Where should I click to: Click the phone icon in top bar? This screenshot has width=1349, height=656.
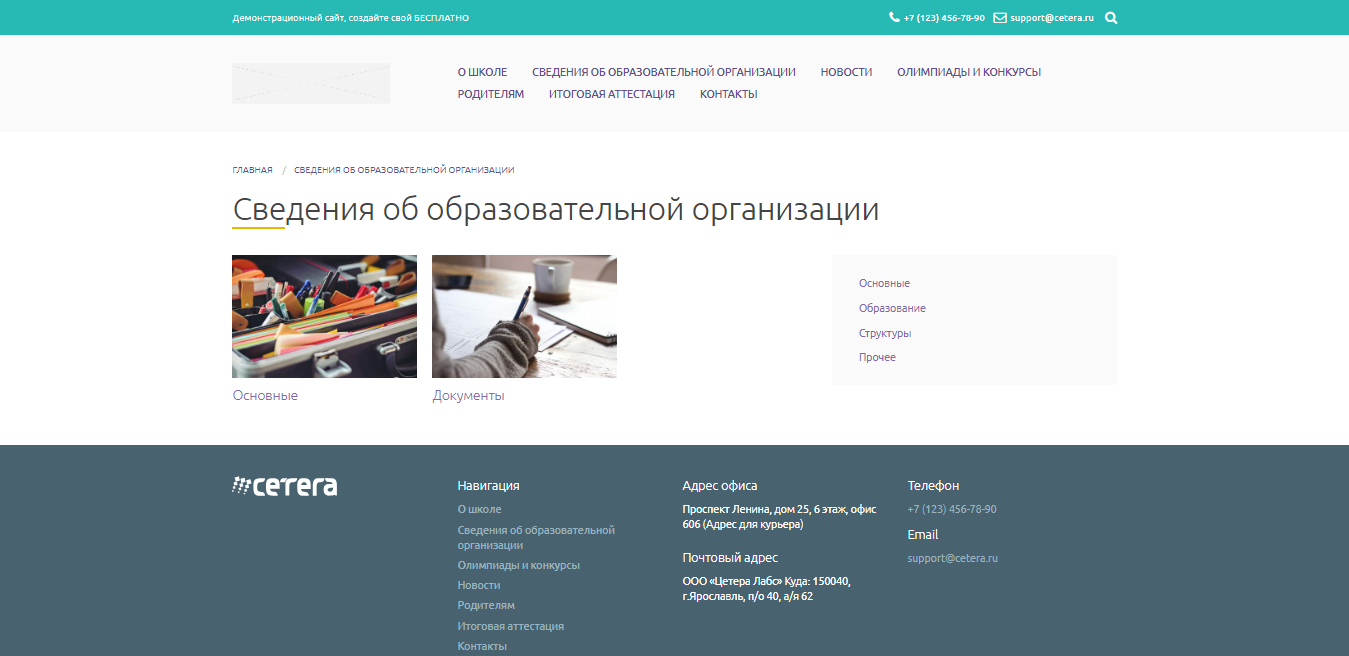coord(894,17)
